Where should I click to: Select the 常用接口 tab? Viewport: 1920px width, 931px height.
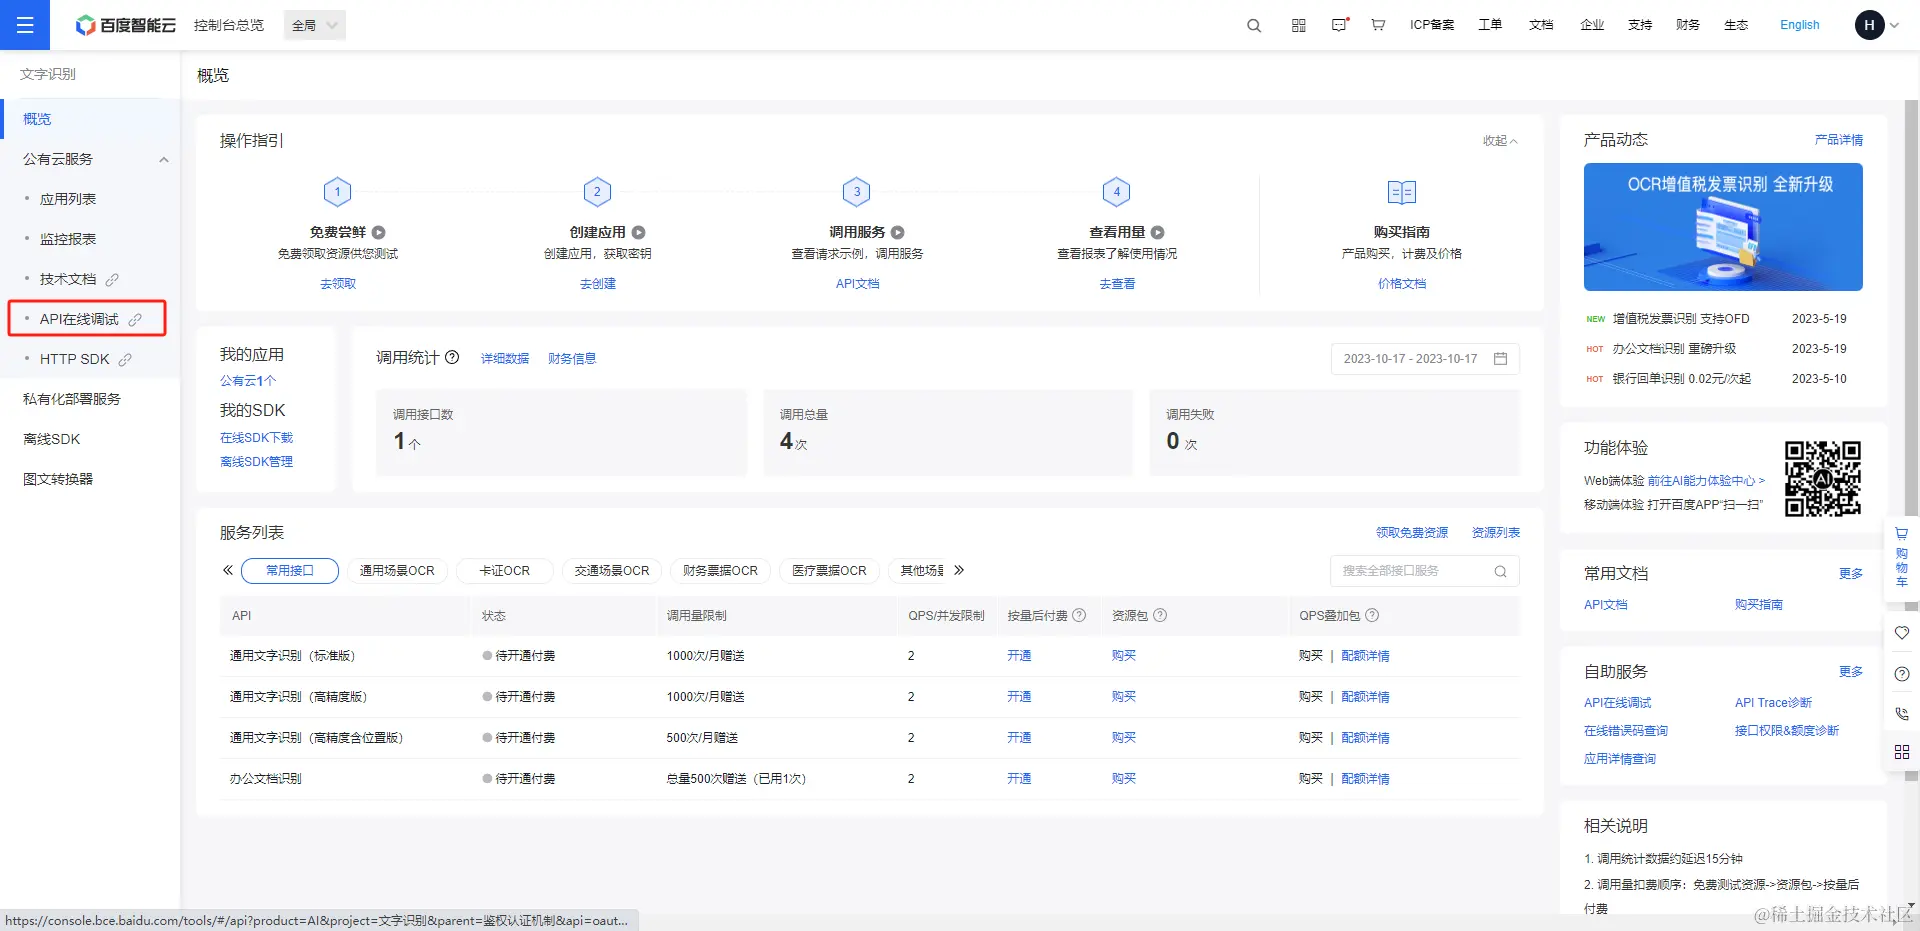pos(290,571)
